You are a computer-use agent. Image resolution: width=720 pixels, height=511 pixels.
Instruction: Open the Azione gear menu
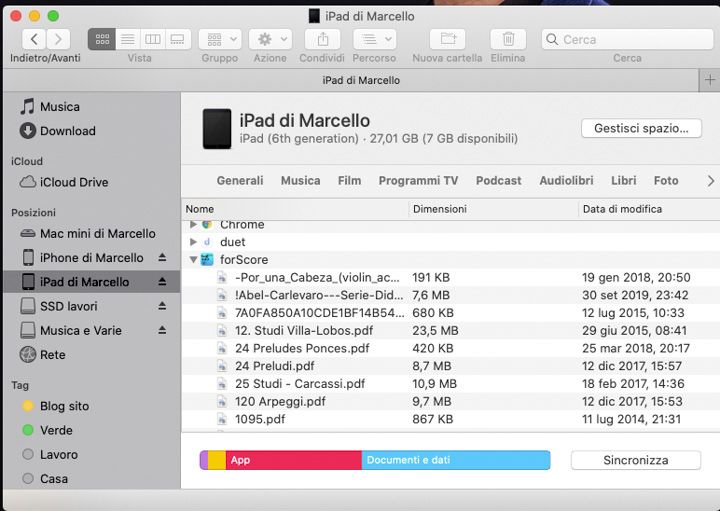click(270, 39)
